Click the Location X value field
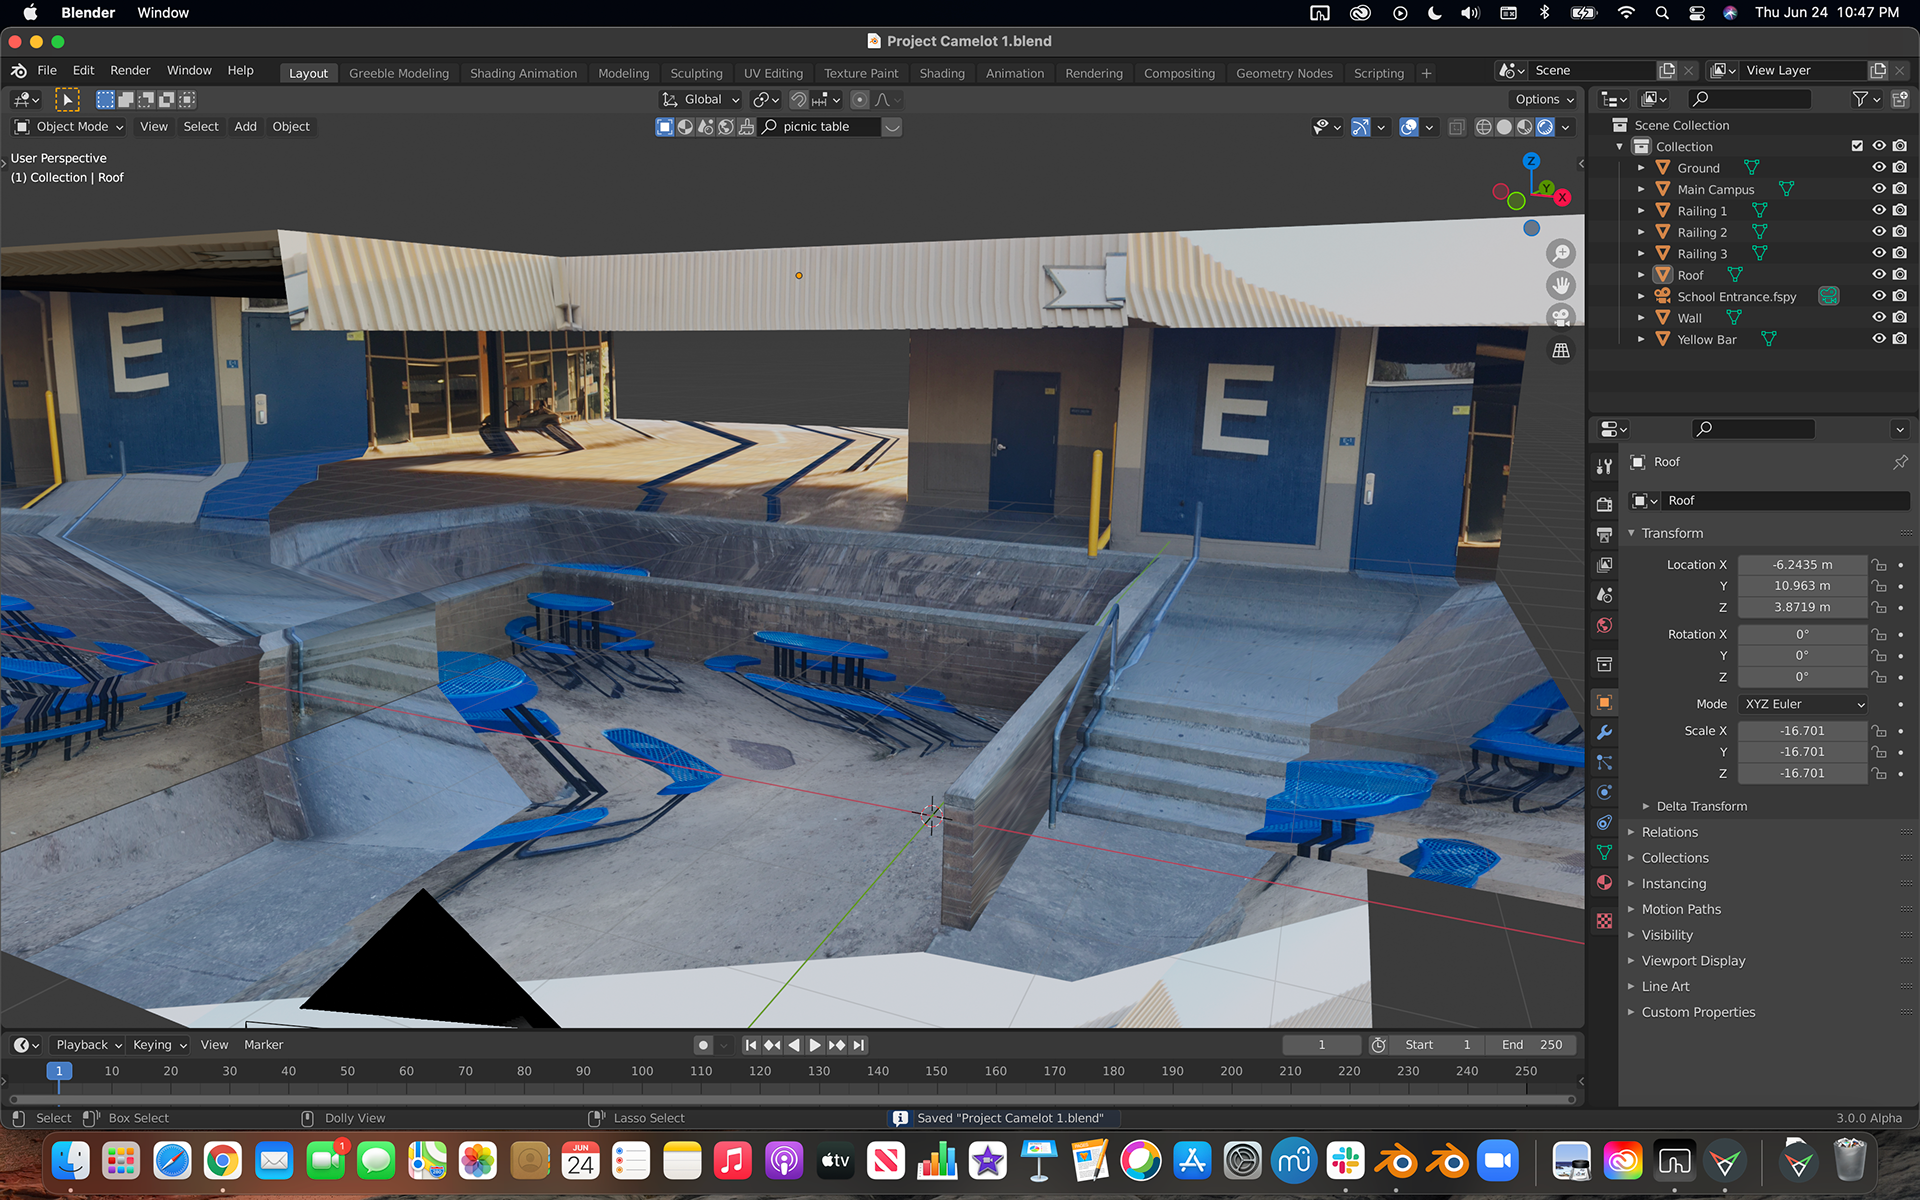The width and height of the screenshot is (1920, 1200). coord(1802,565)
